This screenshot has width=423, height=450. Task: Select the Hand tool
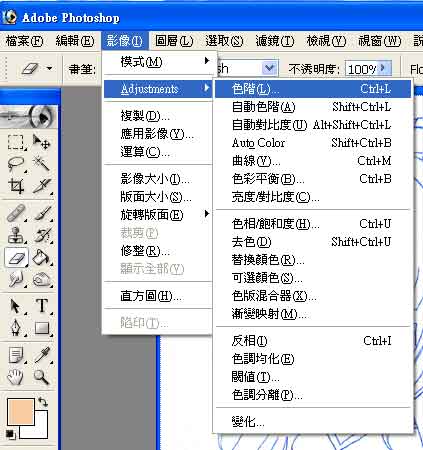pos(16,377)
